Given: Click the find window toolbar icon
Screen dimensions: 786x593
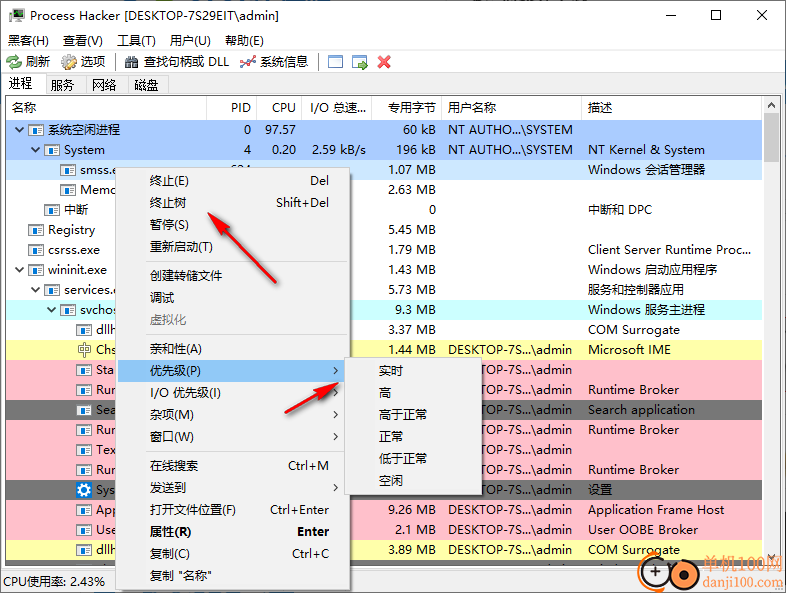Looking at the screenshot, I should click(x=335, y=62).
